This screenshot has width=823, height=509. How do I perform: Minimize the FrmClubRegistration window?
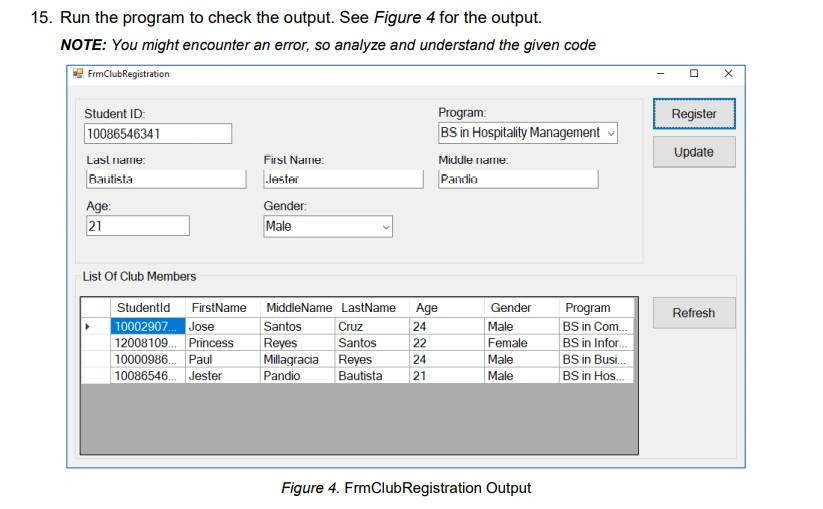660,73
